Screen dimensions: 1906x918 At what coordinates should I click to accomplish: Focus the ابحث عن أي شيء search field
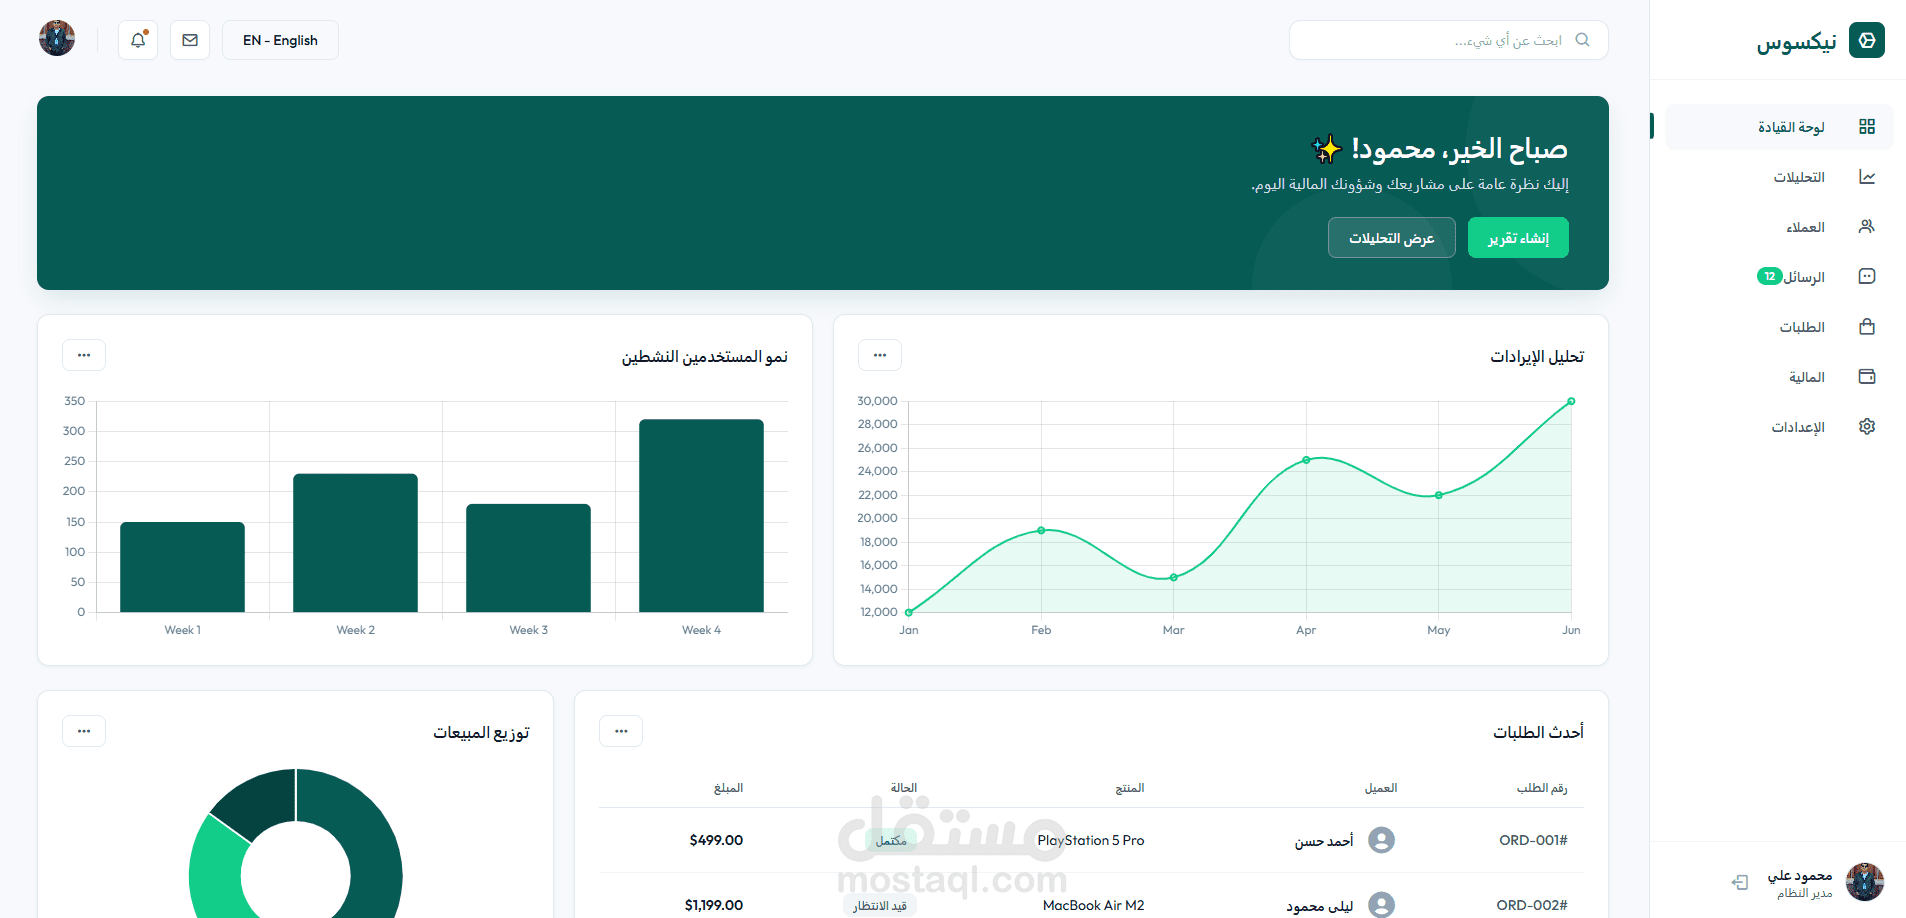1449,40
